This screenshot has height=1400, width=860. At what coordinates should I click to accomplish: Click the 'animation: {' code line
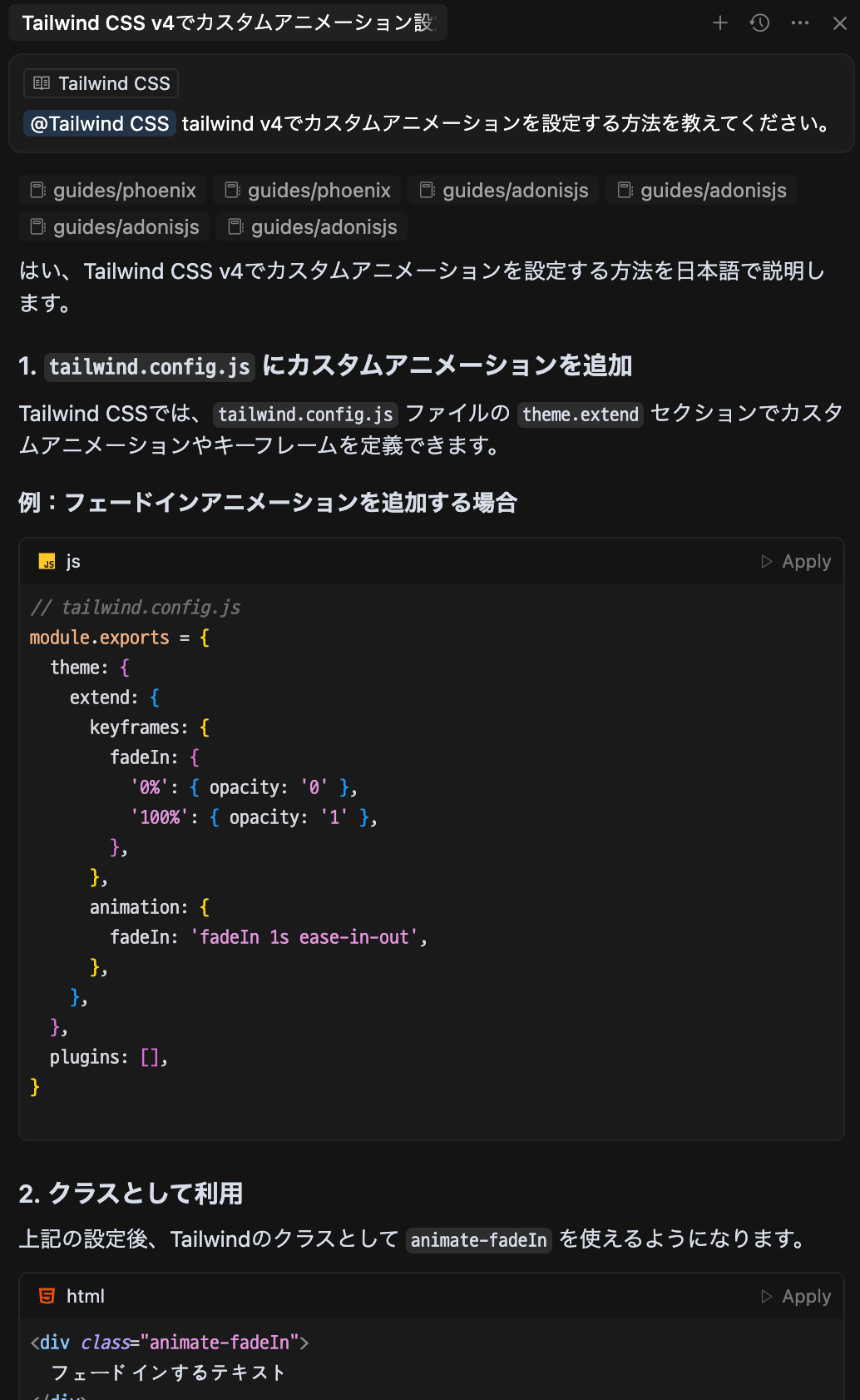pos(150,907)
